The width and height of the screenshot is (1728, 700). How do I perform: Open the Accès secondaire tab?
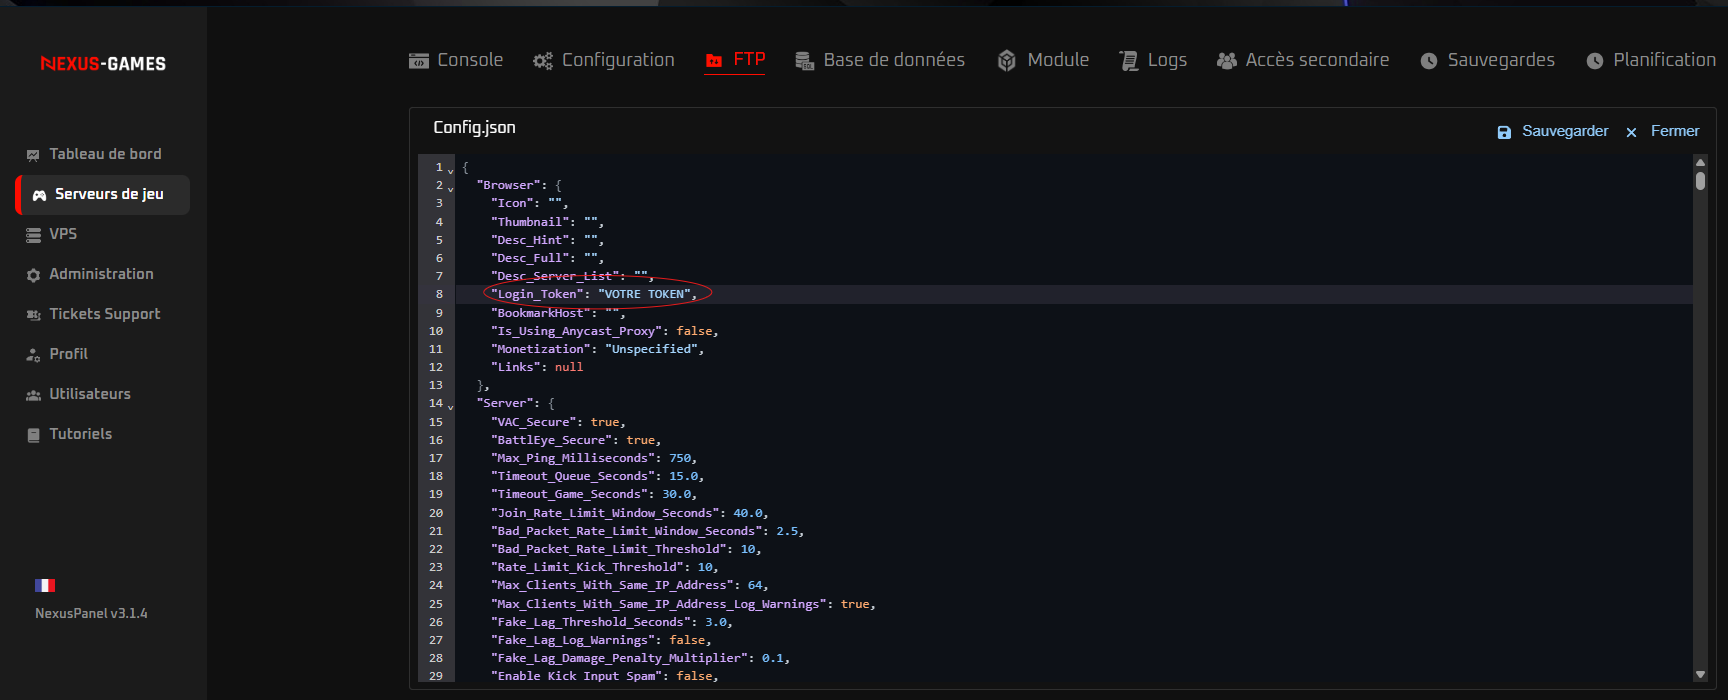coord(1303,60)
